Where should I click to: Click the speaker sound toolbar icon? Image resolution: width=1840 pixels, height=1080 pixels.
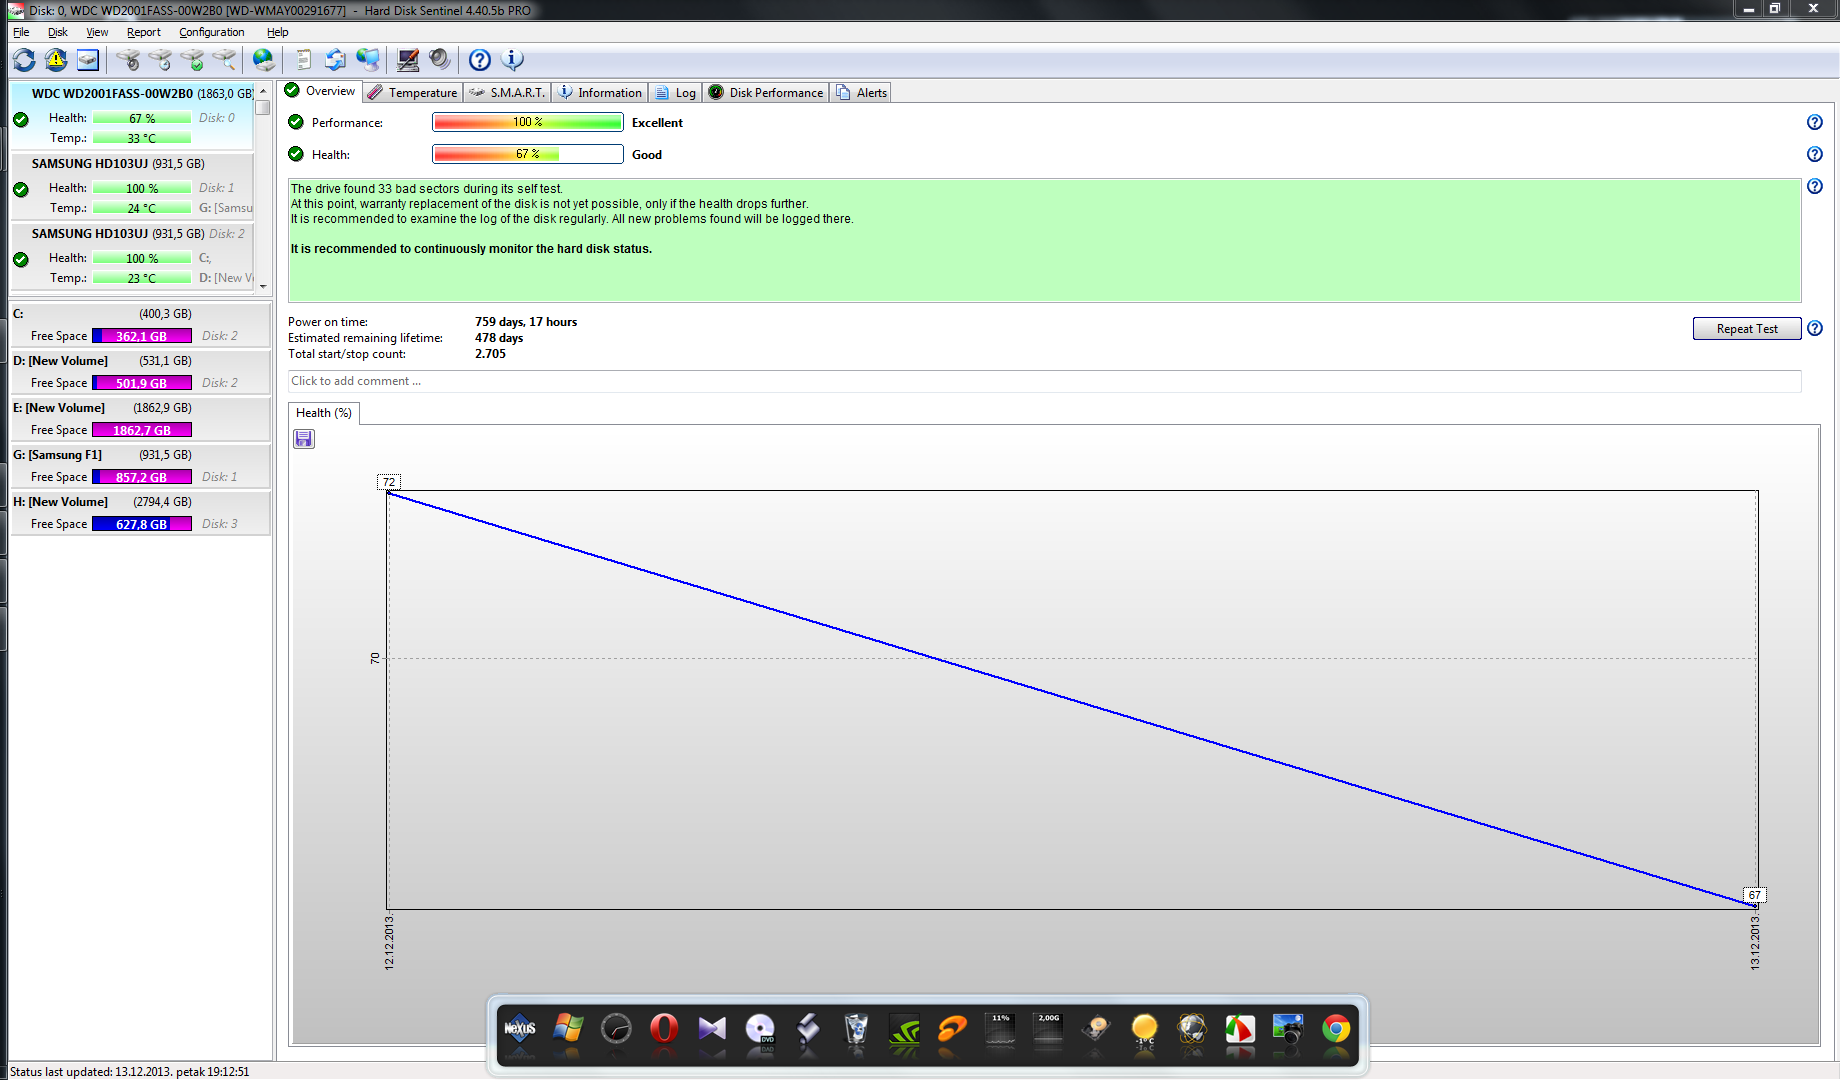pyautogui.click(x=440, y=60)
